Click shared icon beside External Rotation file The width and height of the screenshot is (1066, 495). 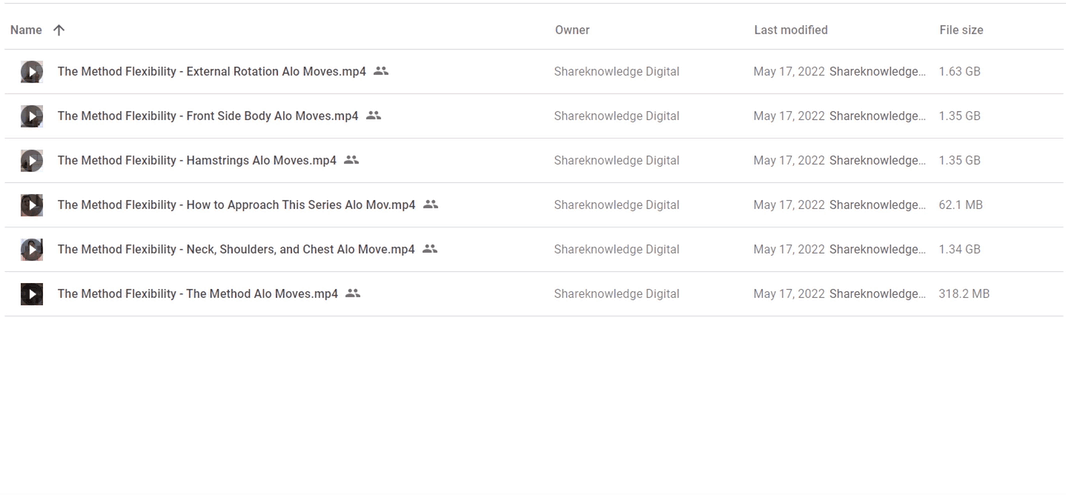pos(381,71)
